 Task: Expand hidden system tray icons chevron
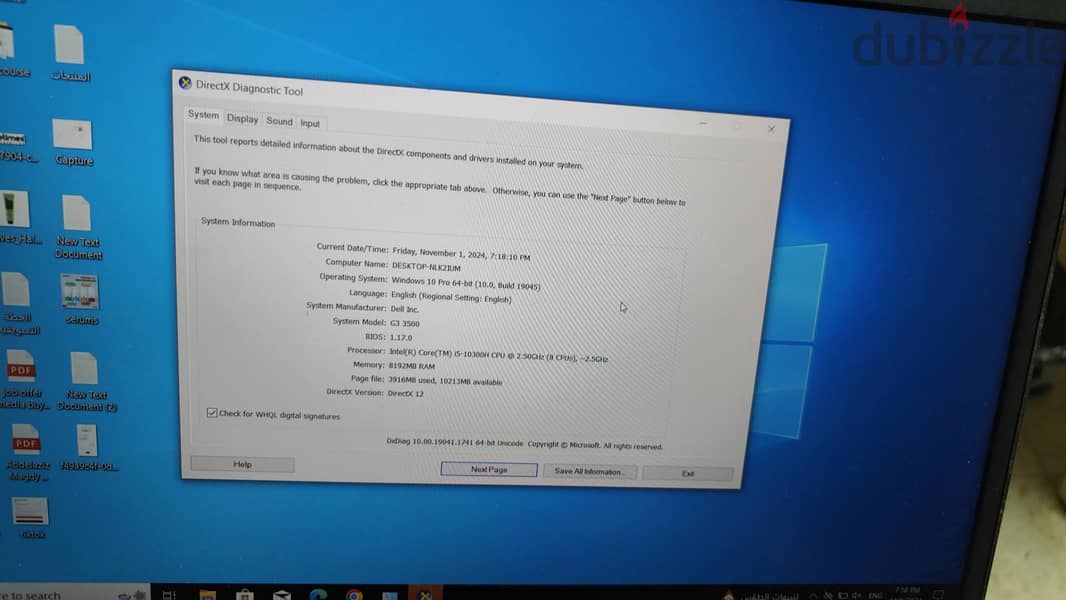coord(812,595)
